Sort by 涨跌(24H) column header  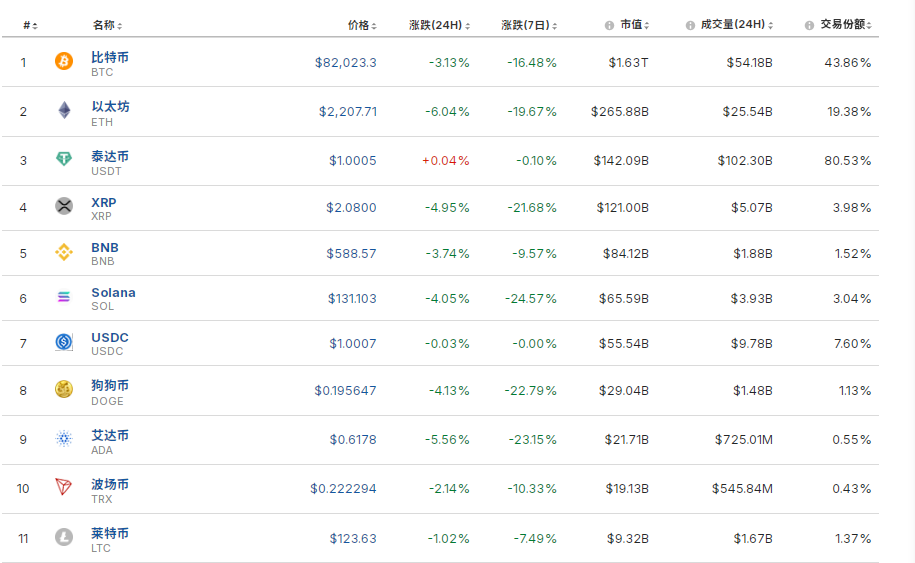[x=439, y=25]
